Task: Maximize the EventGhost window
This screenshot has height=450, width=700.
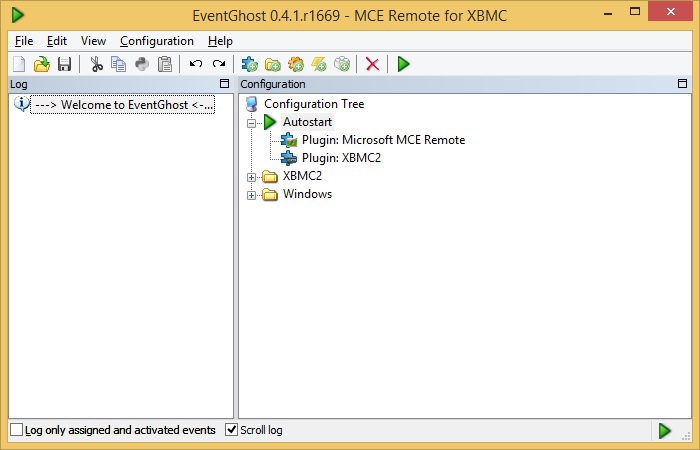Action: [x=635, y=12]
